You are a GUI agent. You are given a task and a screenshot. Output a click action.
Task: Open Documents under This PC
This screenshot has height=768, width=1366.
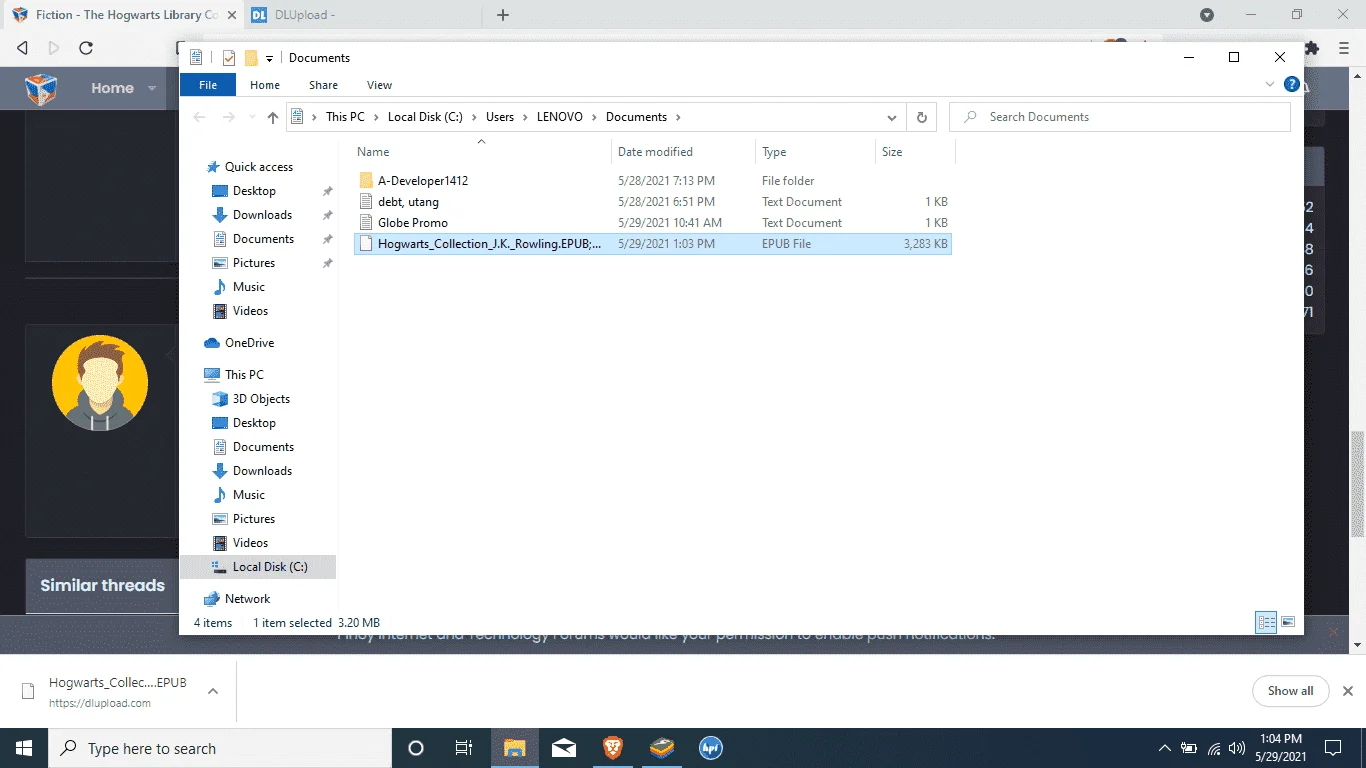(263, 447)
